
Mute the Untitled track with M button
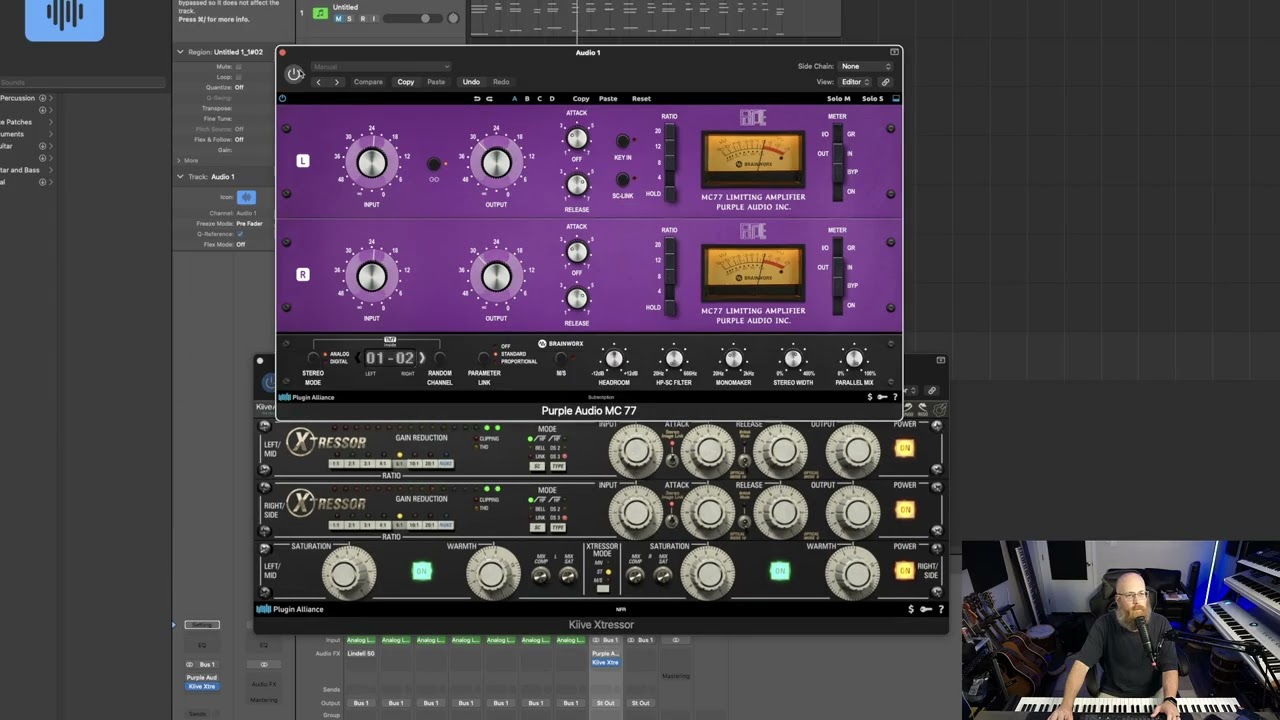(x=338, y=19)
